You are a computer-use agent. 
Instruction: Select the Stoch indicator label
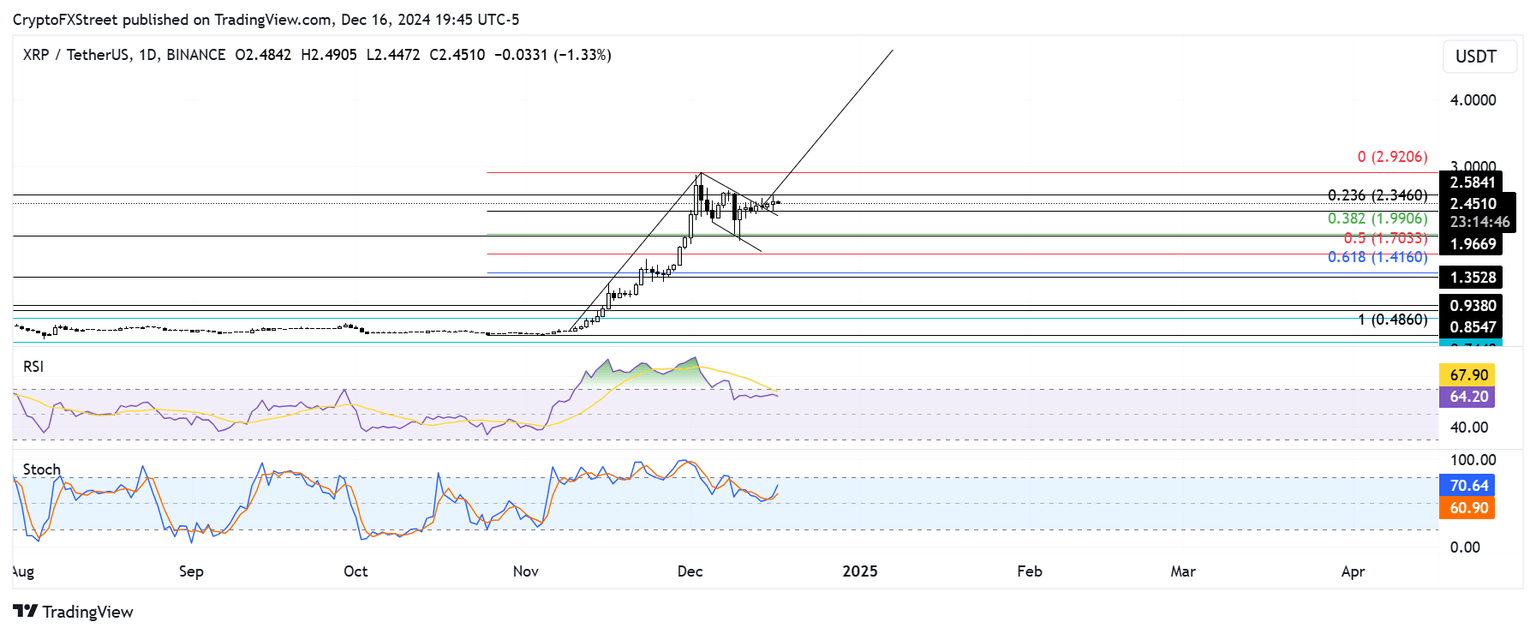coord(41,469)
